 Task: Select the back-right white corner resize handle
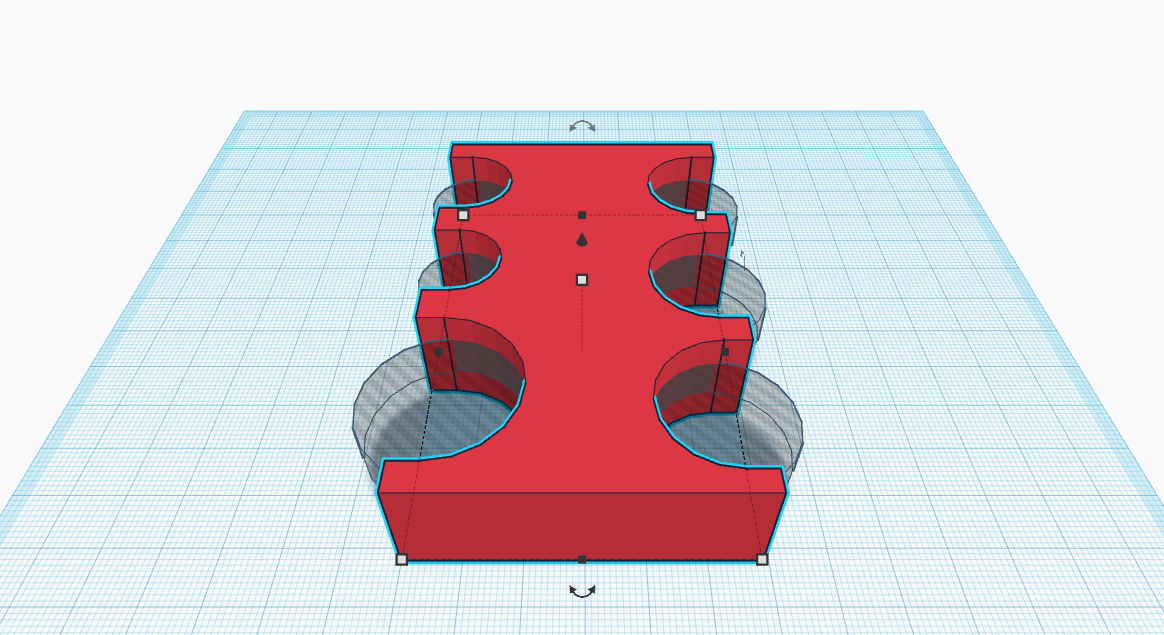[700, 215]
